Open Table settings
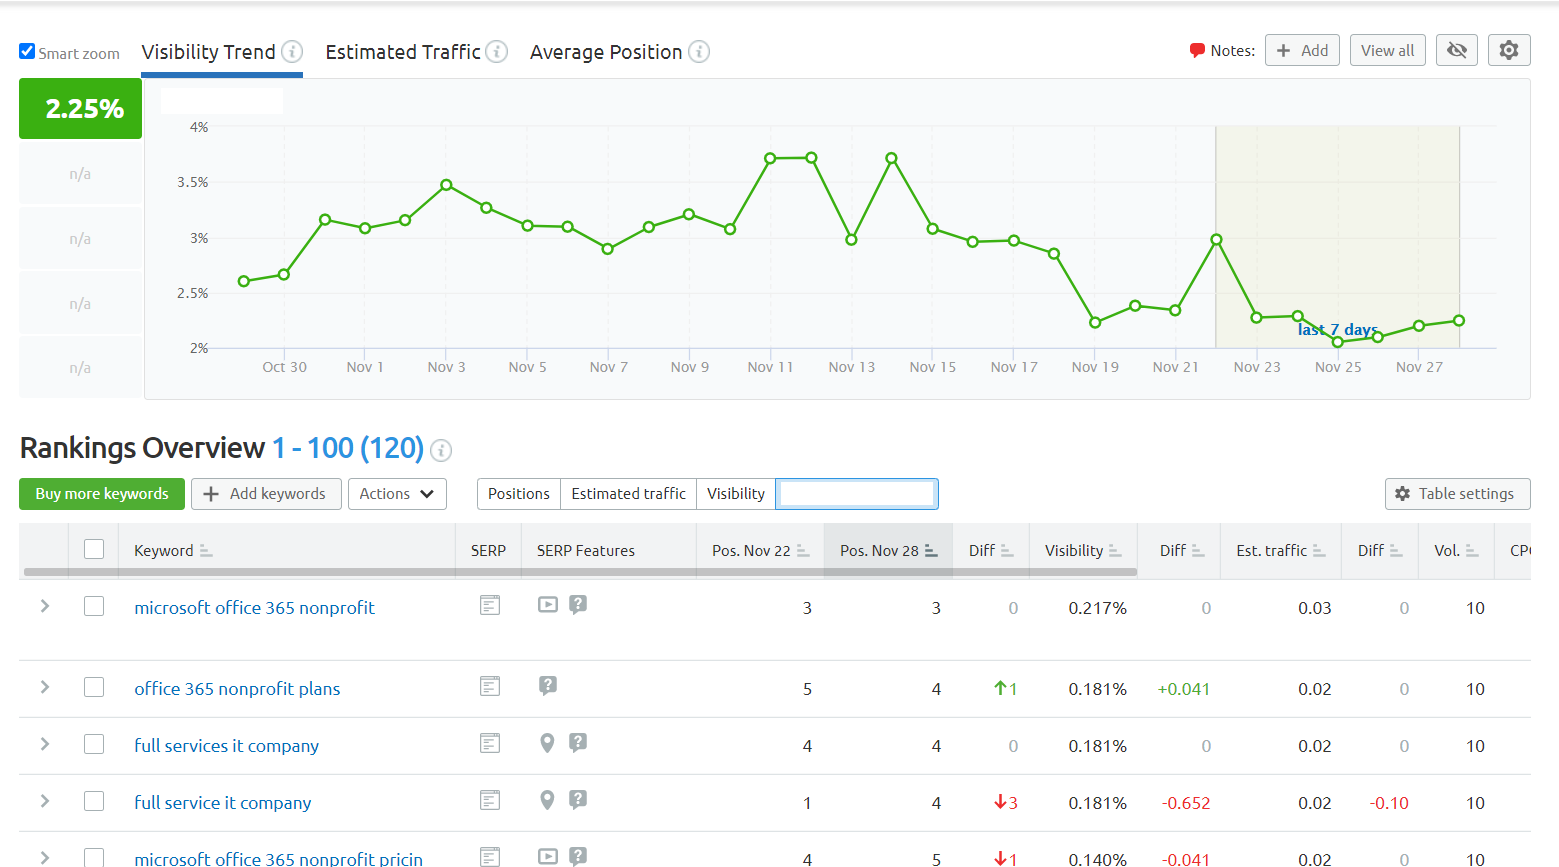This screenshot has width=1559, height=867. 1457,493
